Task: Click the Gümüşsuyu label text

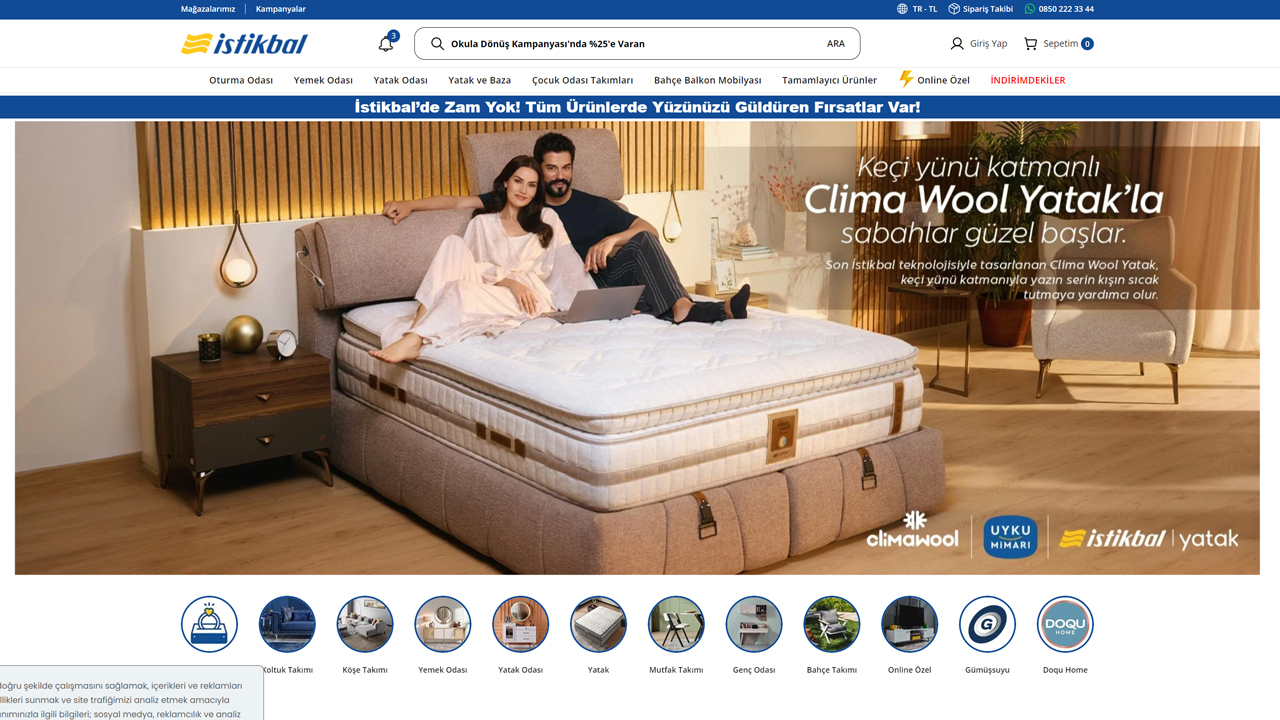Action: [987, 670]
